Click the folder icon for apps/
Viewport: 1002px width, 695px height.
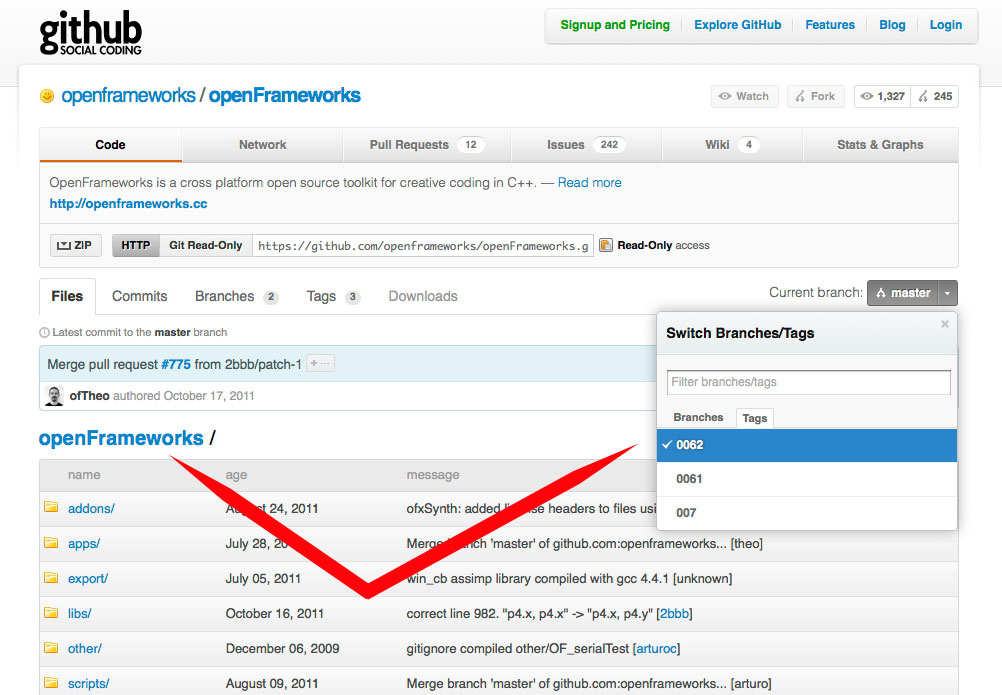[x=51, y=542]
